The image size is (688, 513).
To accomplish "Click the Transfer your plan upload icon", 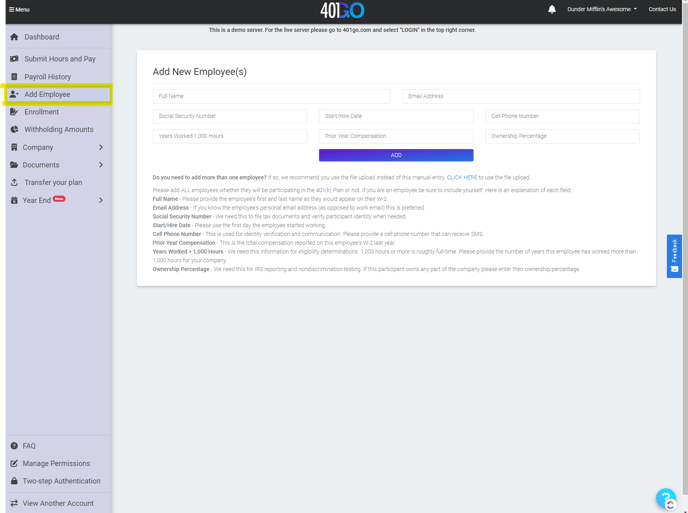I will [14, 182].
